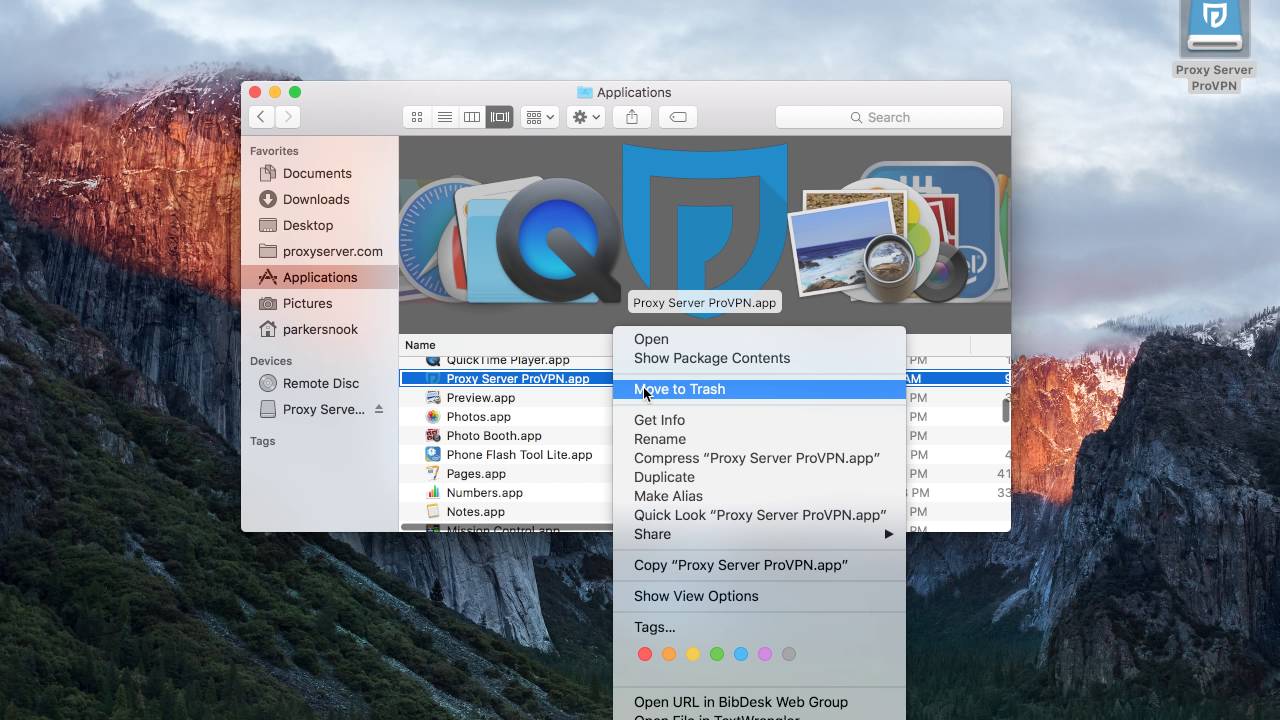Click QuickTime Player cover flow icon

click(x=556, y=241)
